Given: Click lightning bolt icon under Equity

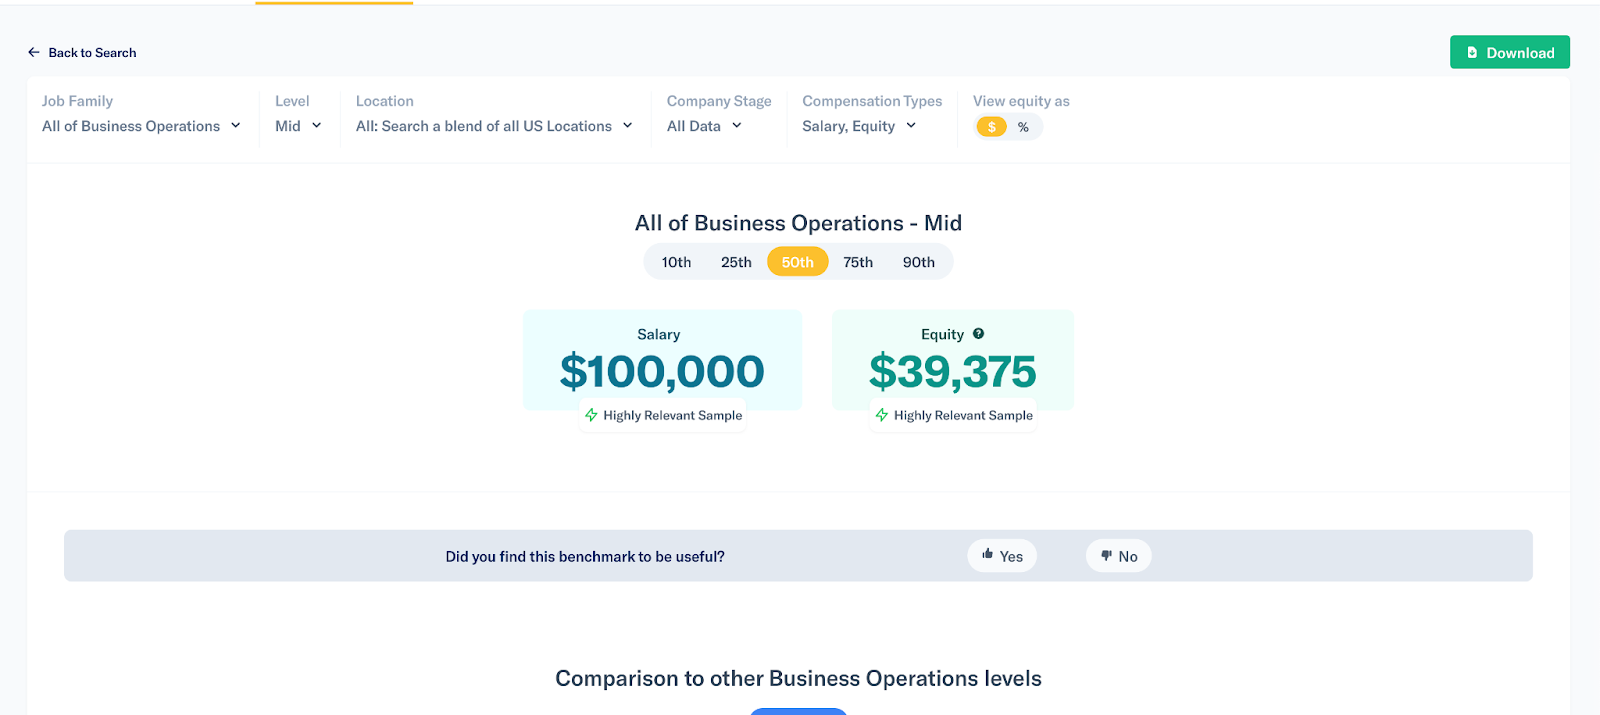Looking at the screenshot, I should pyautogui.click(x=881, y=415).
